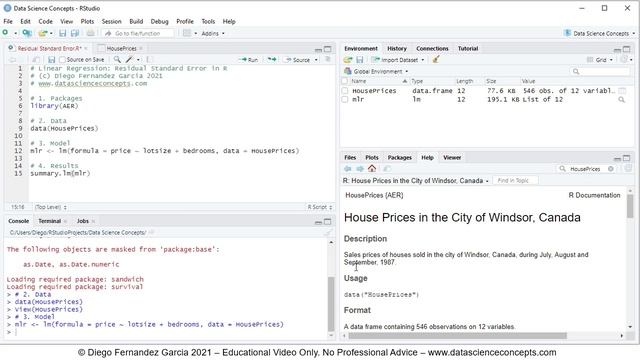Check the HousePrices row checkbox in Environment
This screenshot has height=360, width=640.
tap(345, 91)
